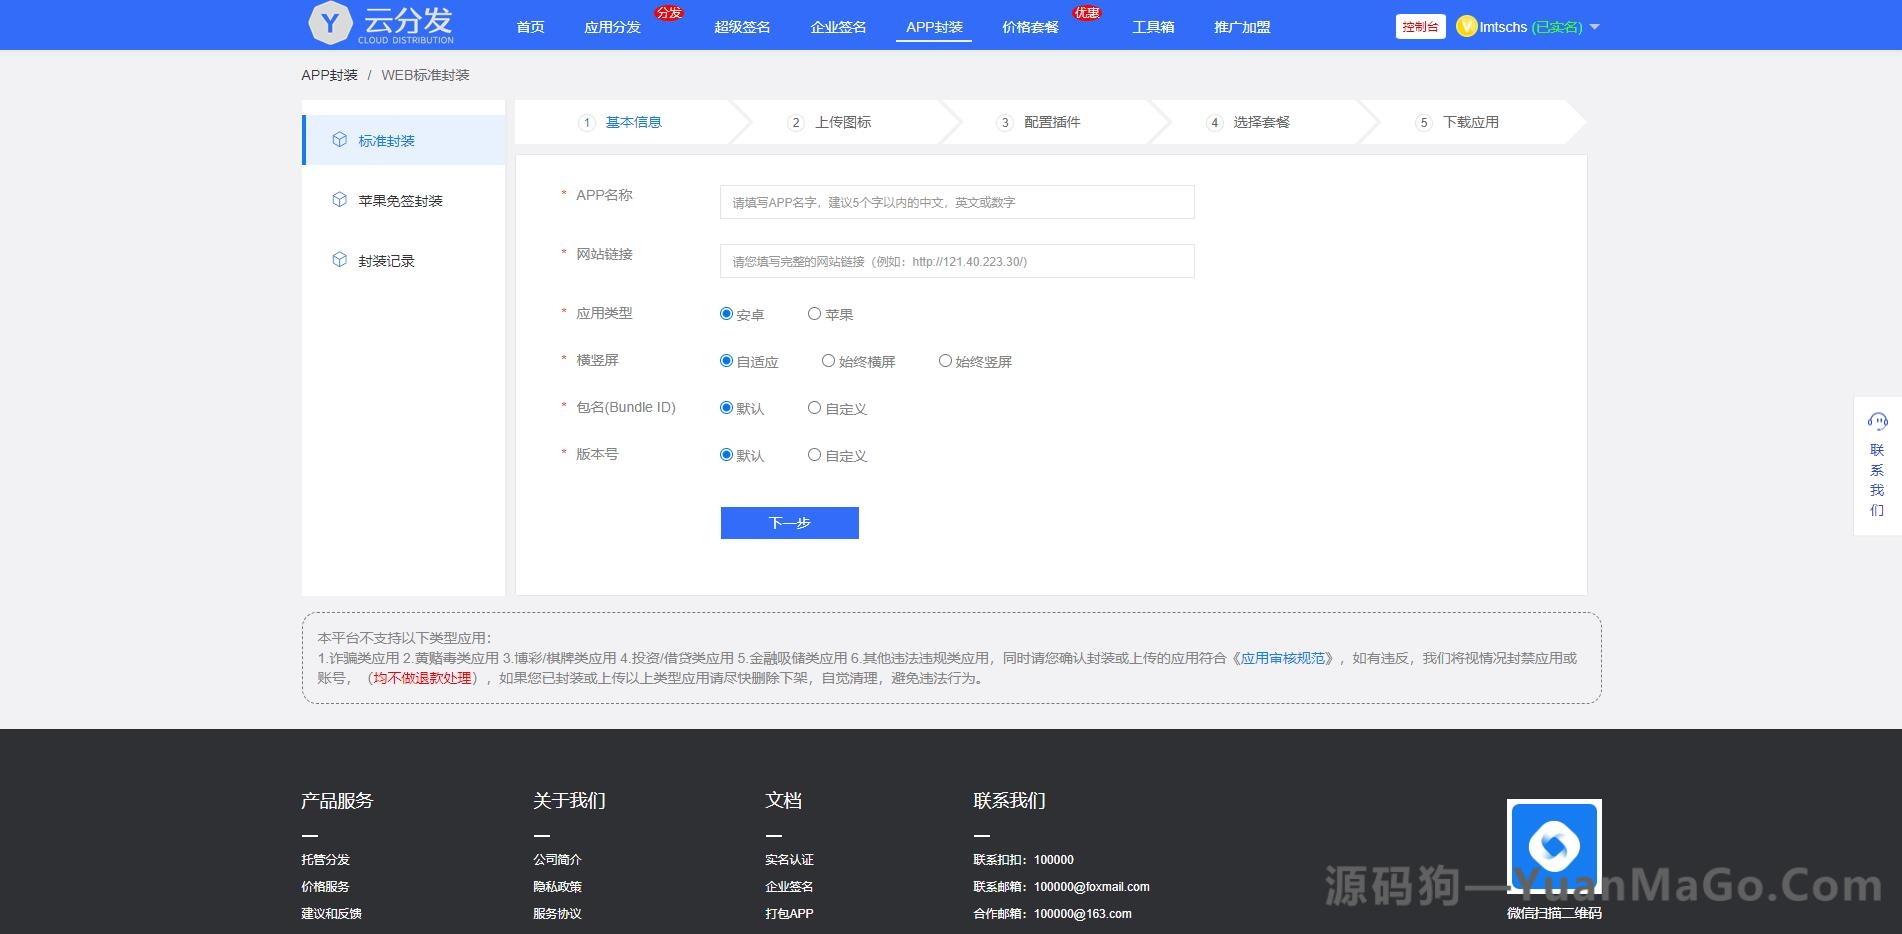Select 自定义 for the Bundle ID
Screen dimensions: 1902x934
(815, 407)
